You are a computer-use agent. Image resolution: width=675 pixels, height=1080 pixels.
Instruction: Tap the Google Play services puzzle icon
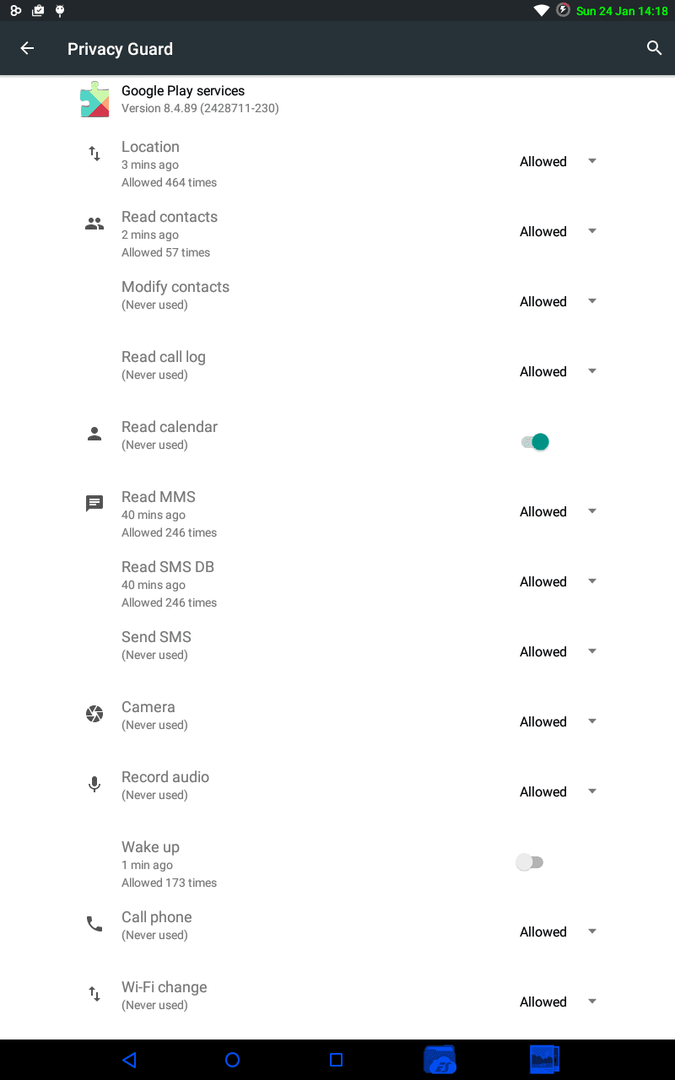[x=94, y=99]
